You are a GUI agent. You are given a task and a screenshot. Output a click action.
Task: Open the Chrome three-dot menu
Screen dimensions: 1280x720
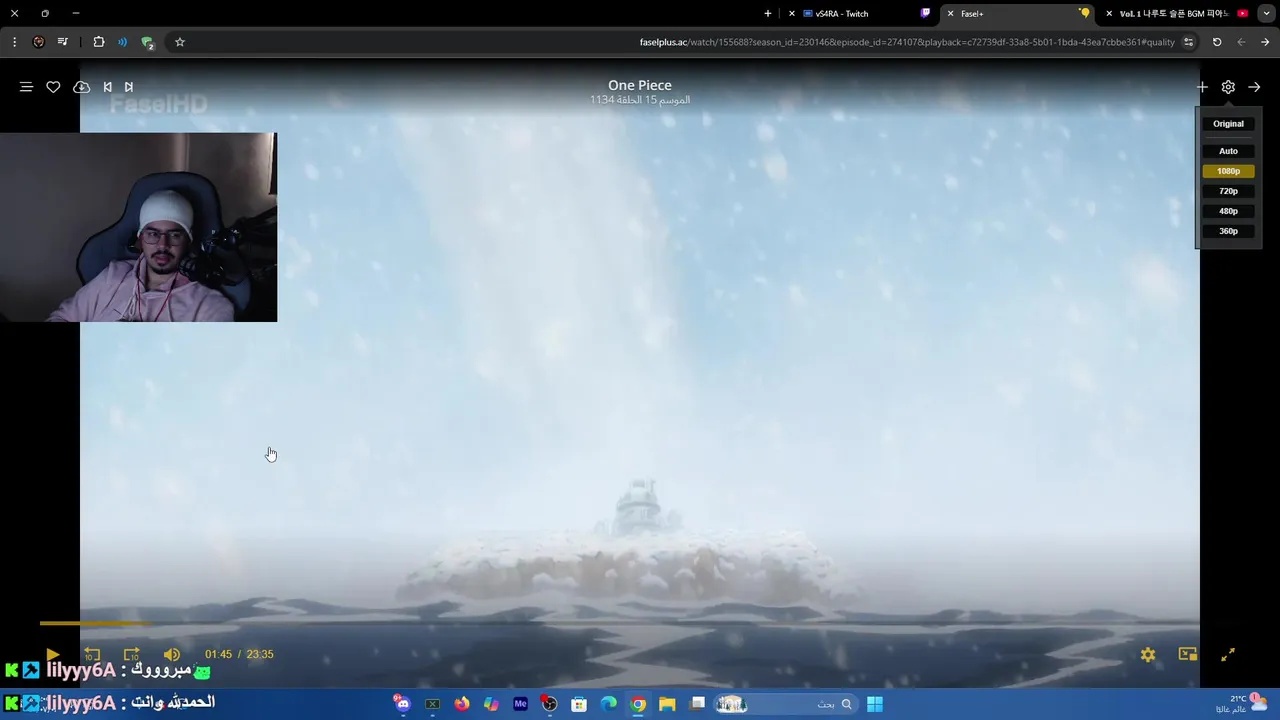(x=14, y=42)
